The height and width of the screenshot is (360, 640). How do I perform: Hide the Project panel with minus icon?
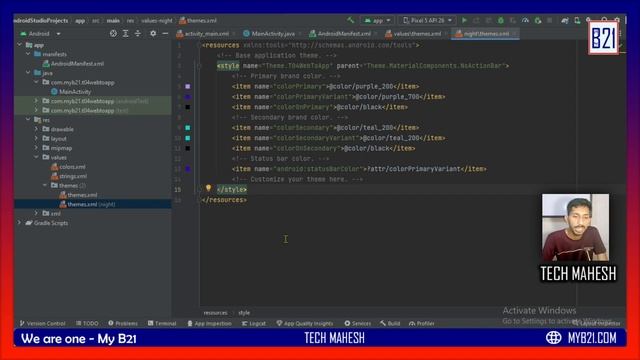tap(165, 33)
